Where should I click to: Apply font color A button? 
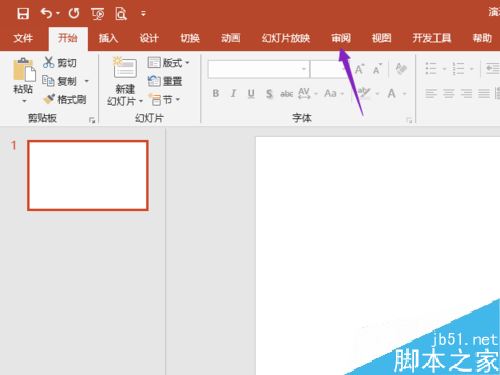392,93
